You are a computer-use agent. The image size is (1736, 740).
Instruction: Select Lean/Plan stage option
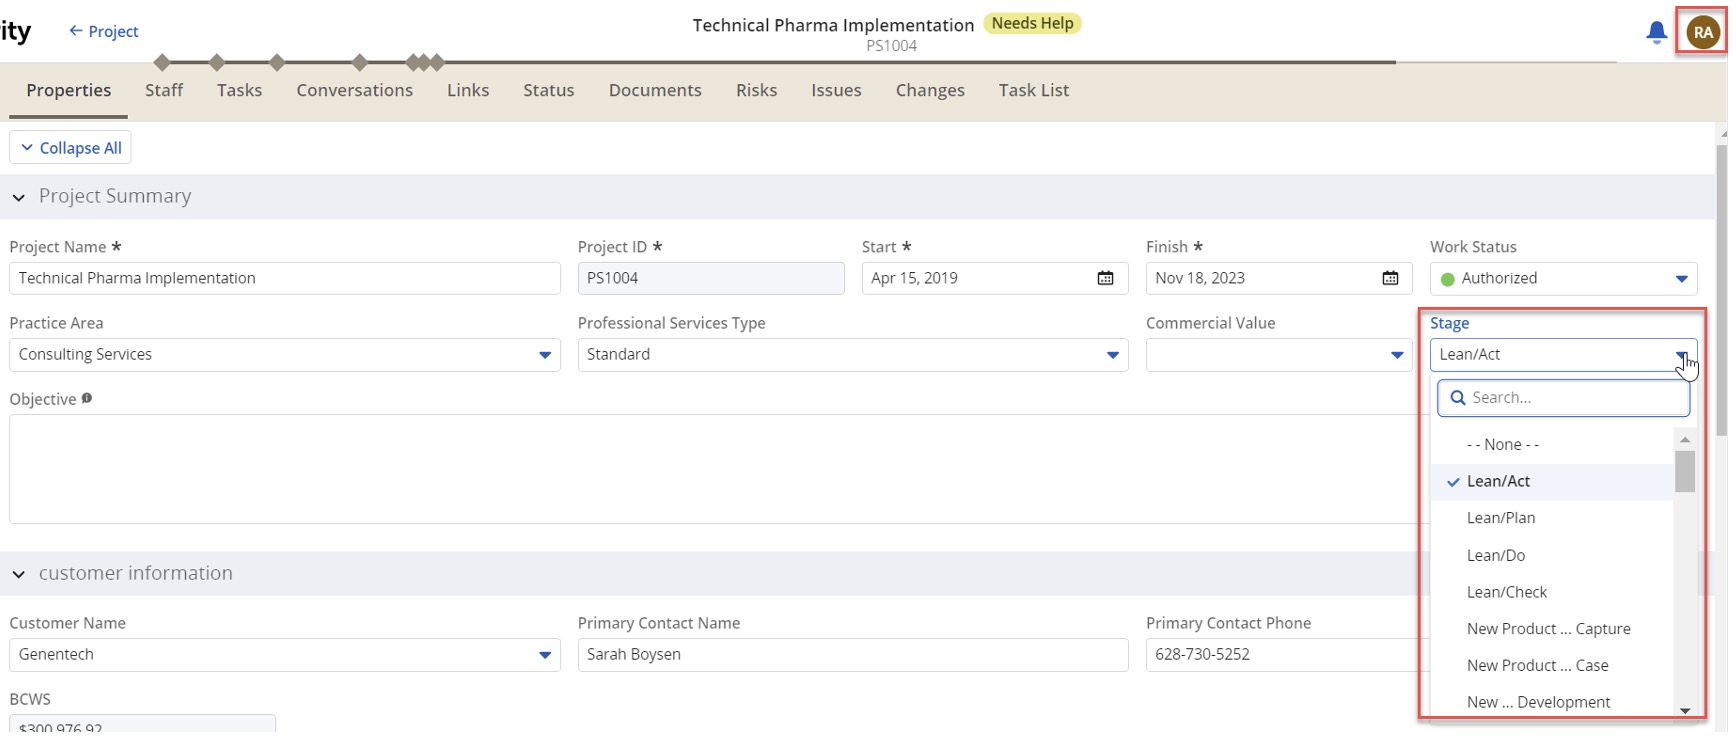click(1552, 518)
